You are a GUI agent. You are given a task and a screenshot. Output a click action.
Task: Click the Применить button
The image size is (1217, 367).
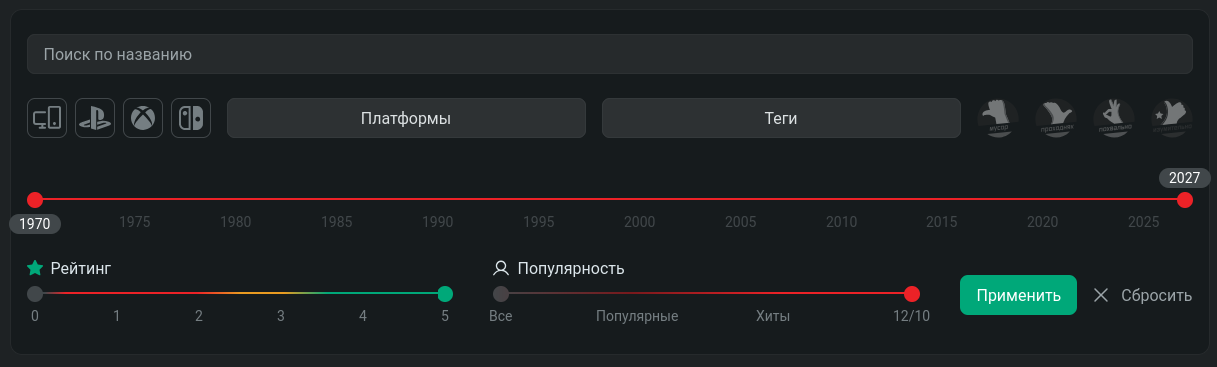click(x=1018, y=295)
